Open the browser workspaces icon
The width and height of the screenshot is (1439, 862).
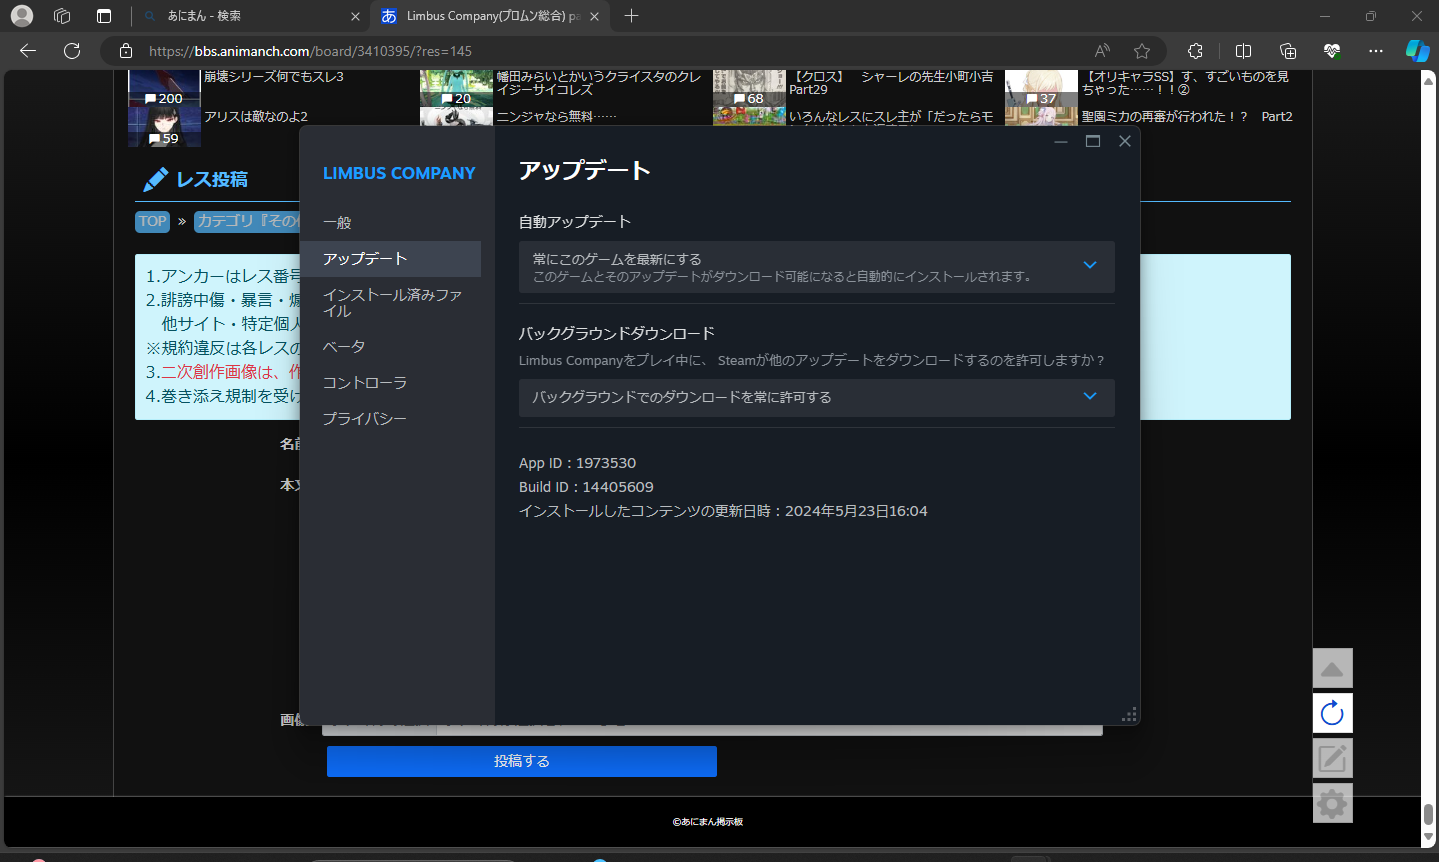pos(62,16)
